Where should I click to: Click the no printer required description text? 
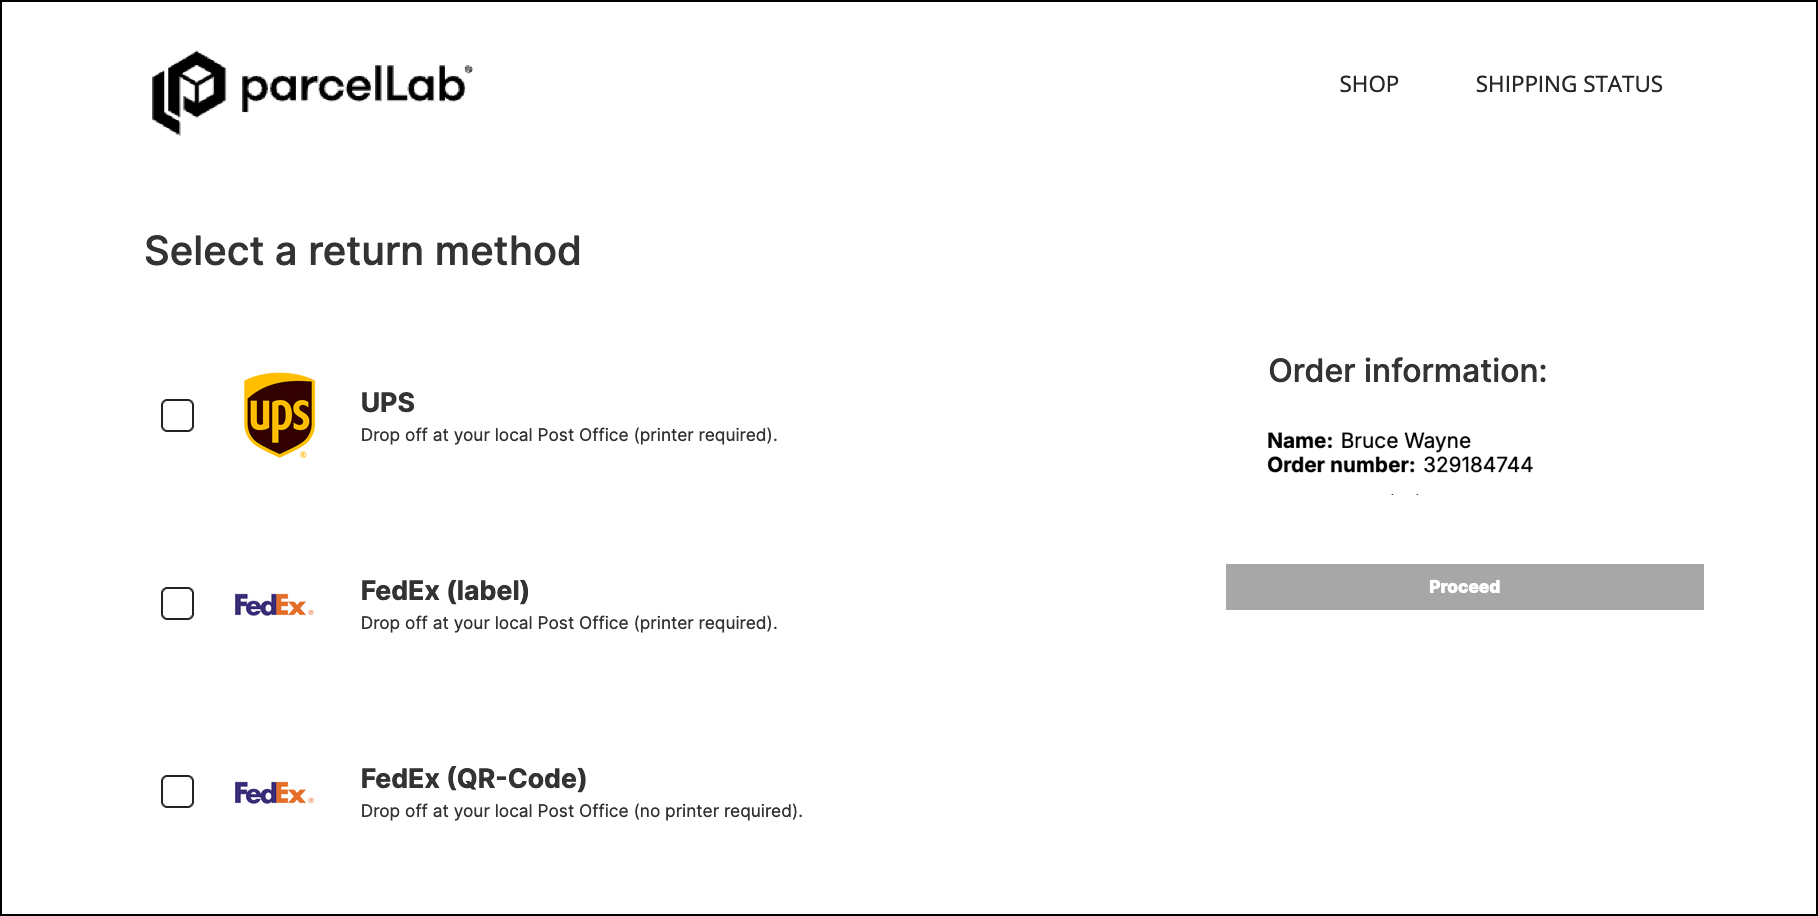581,811
